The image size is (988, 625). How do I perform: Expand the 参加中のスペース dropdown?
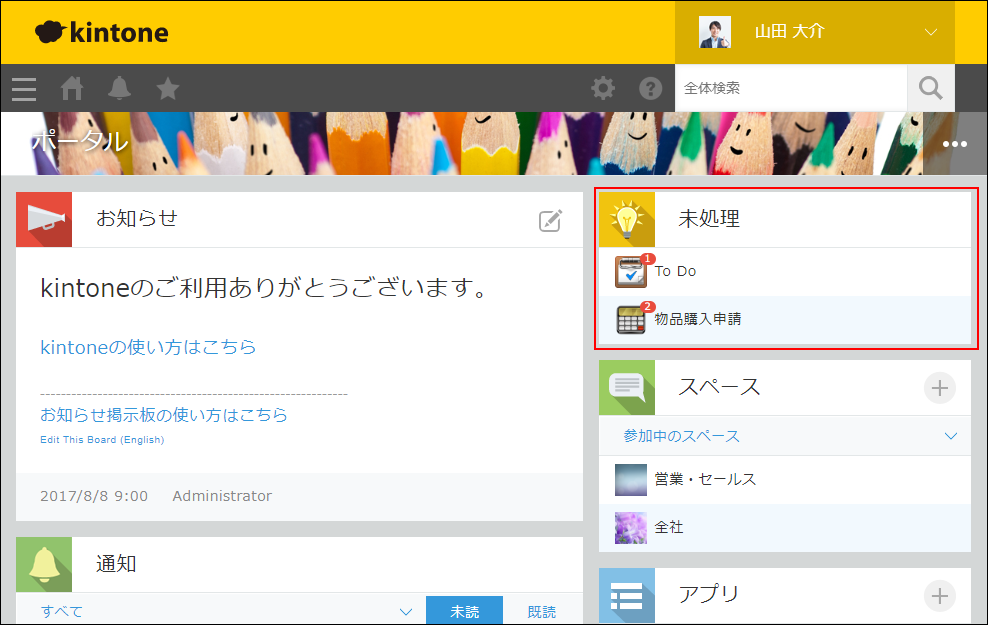tap(950, 436)
